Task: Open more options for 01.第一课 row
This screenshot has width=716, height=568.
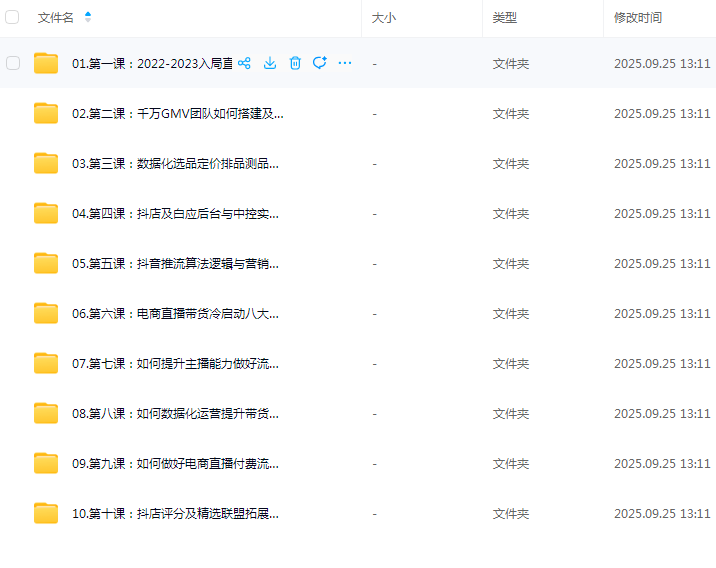Action: [345, 63]
